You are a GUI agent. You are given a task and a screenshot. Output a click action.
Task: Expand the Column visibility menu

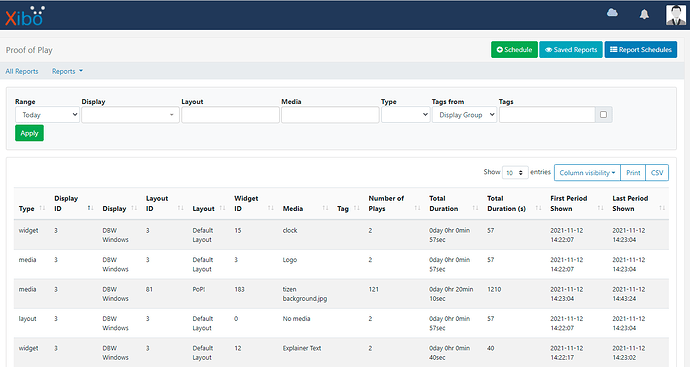point(587,172)
